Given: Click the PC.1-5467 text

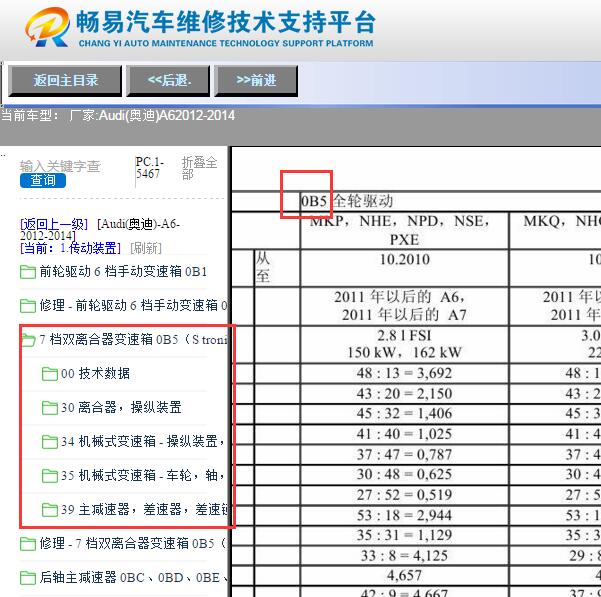Looking at the screenshot, I should coord(150,168).
